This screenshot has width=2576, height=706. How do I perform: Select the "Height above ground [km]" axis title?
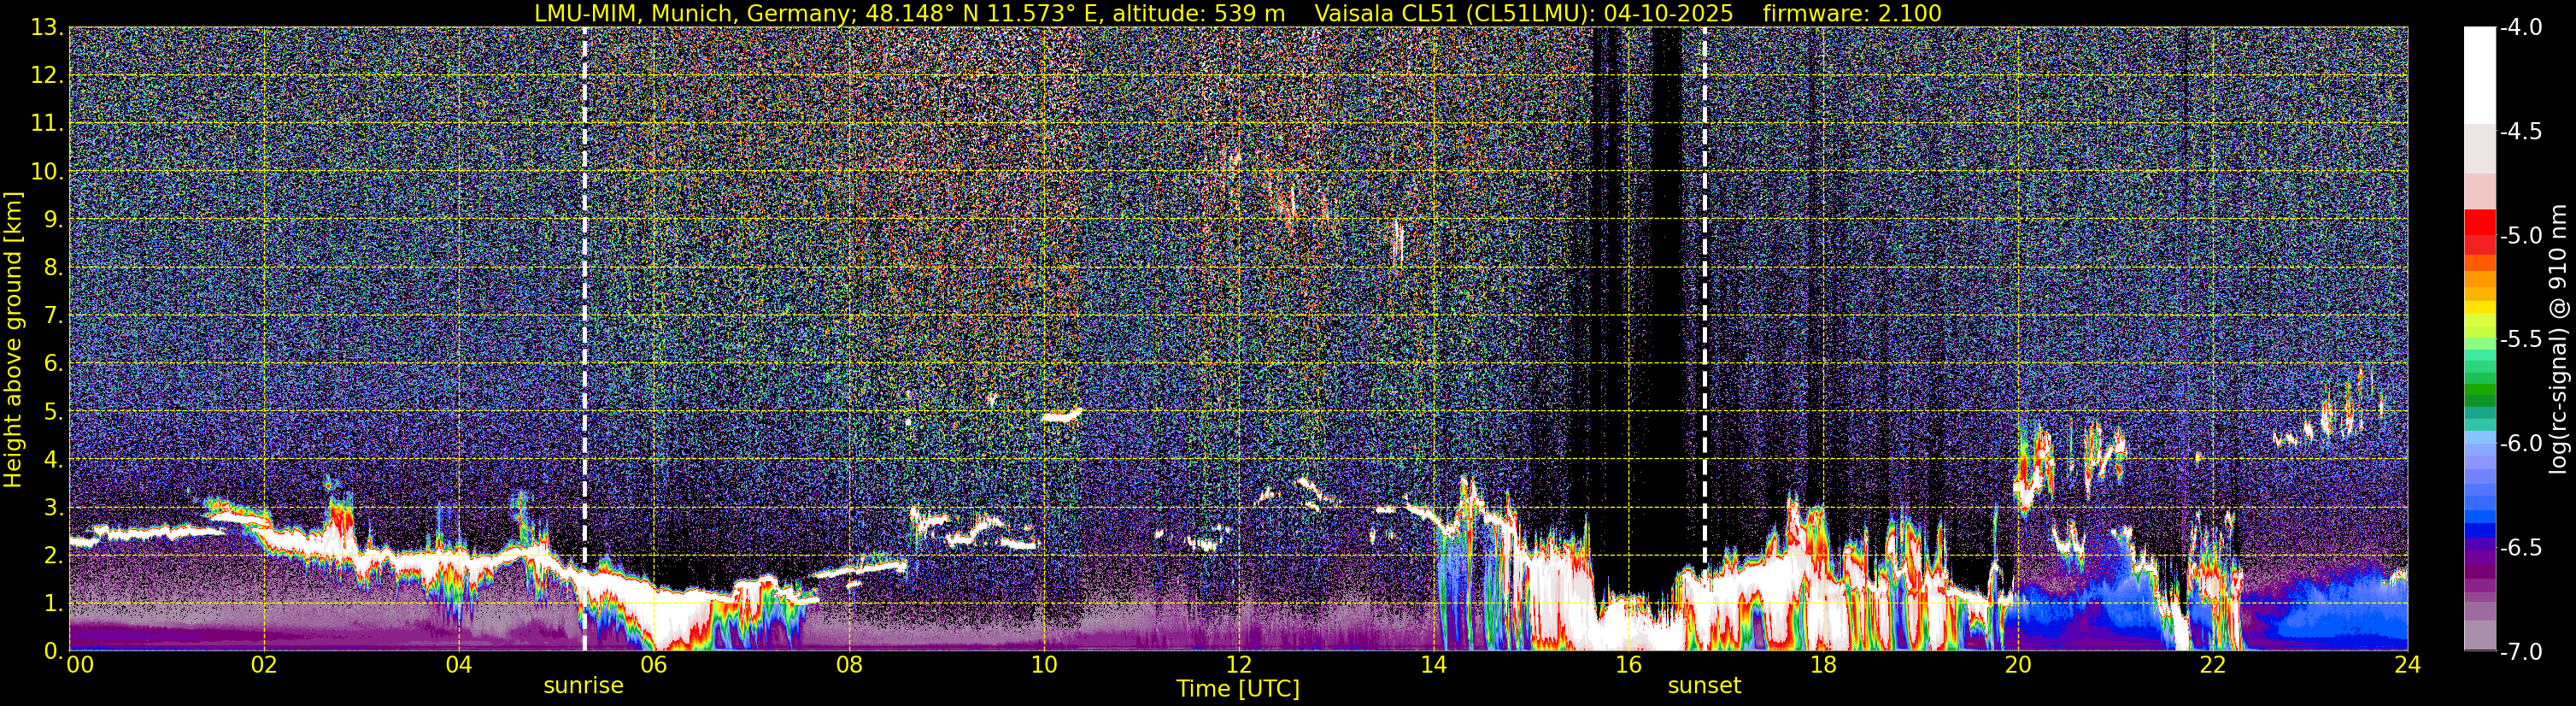pyautogui.click(x=13, y=339)
